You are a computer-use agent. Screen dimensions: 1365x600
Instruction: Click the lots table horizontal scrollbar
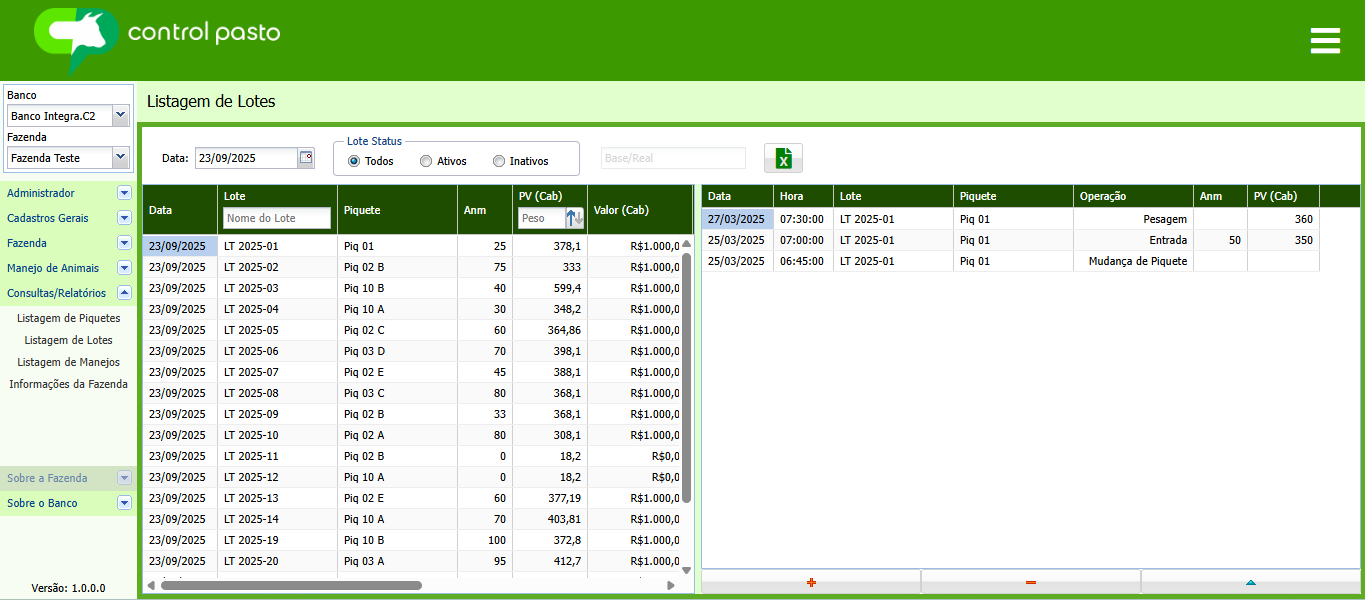point(291,585)
